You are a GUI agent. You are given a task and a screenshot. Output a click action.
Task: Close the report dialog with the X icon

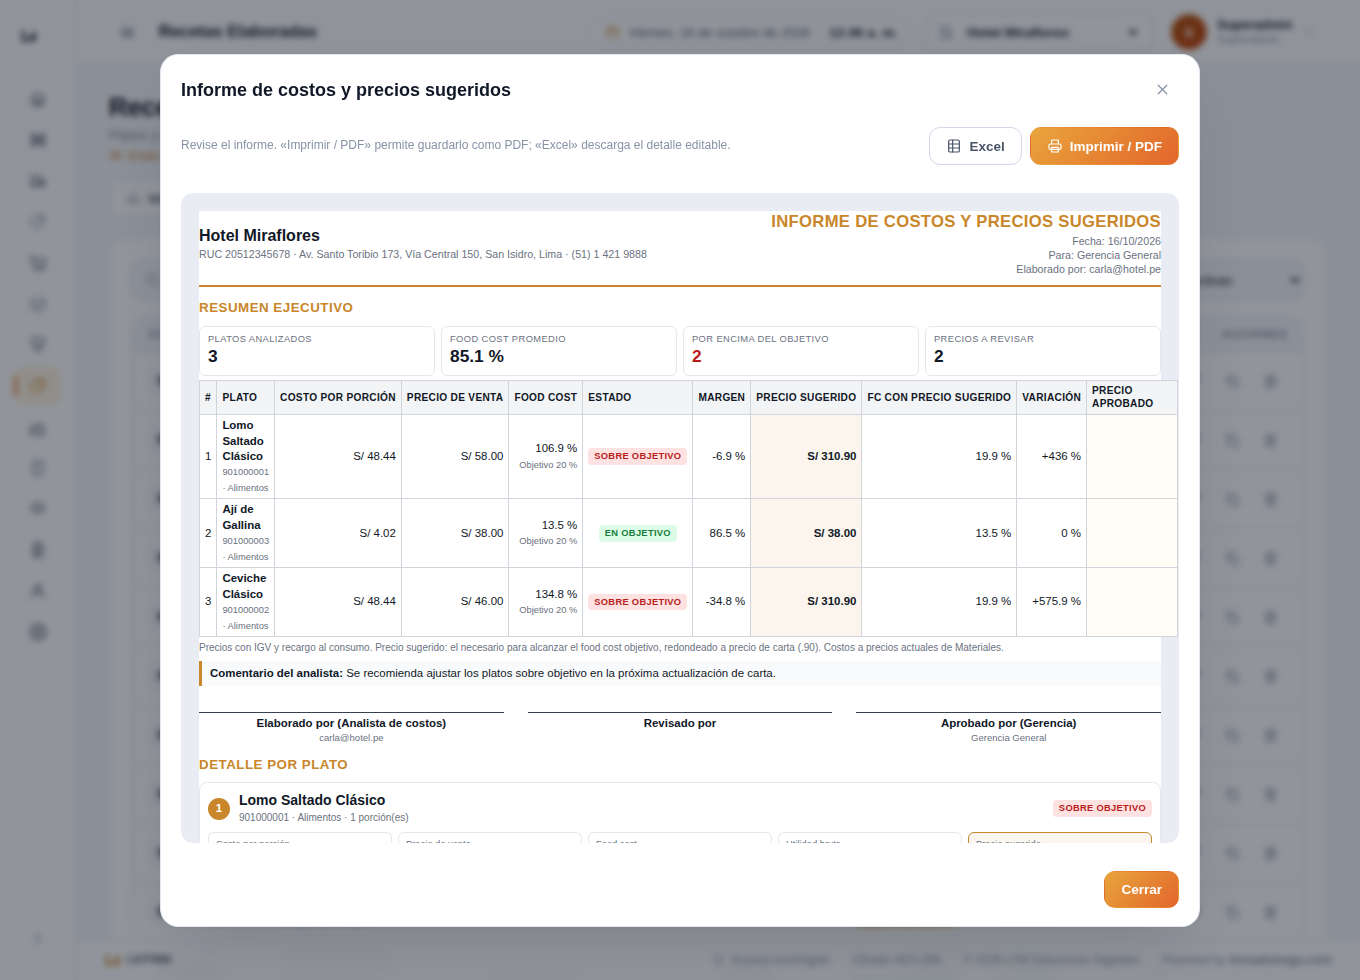coord(1162,90)
